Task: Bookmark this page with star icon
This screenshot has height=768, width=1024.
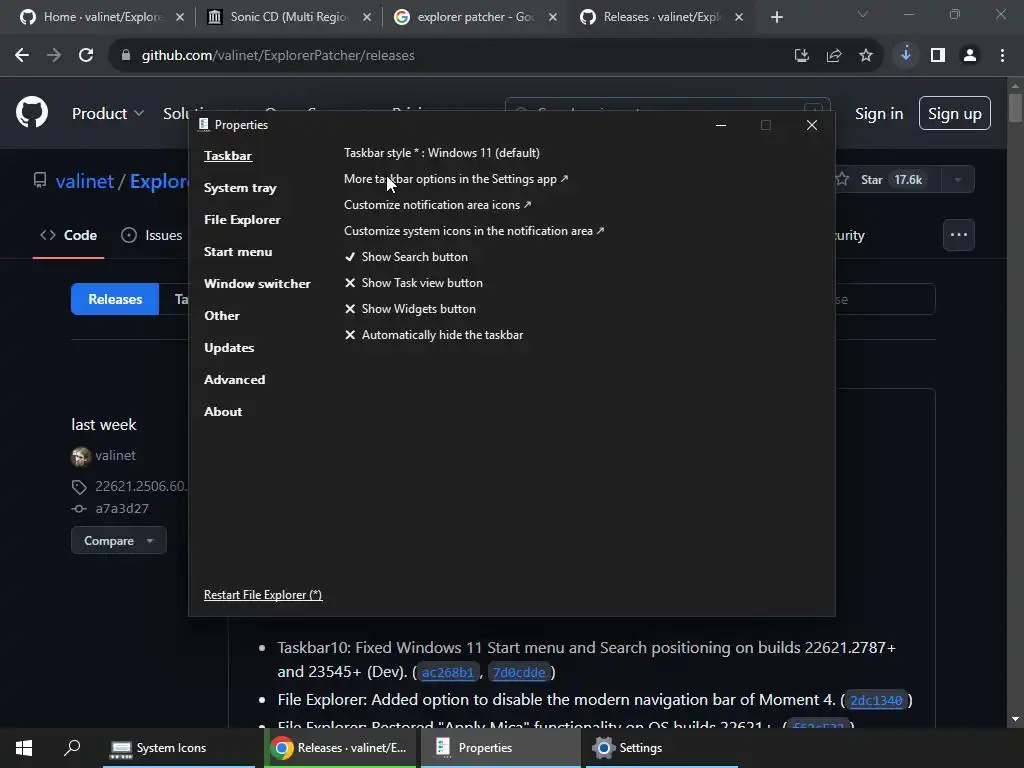Action: [865, 56]
